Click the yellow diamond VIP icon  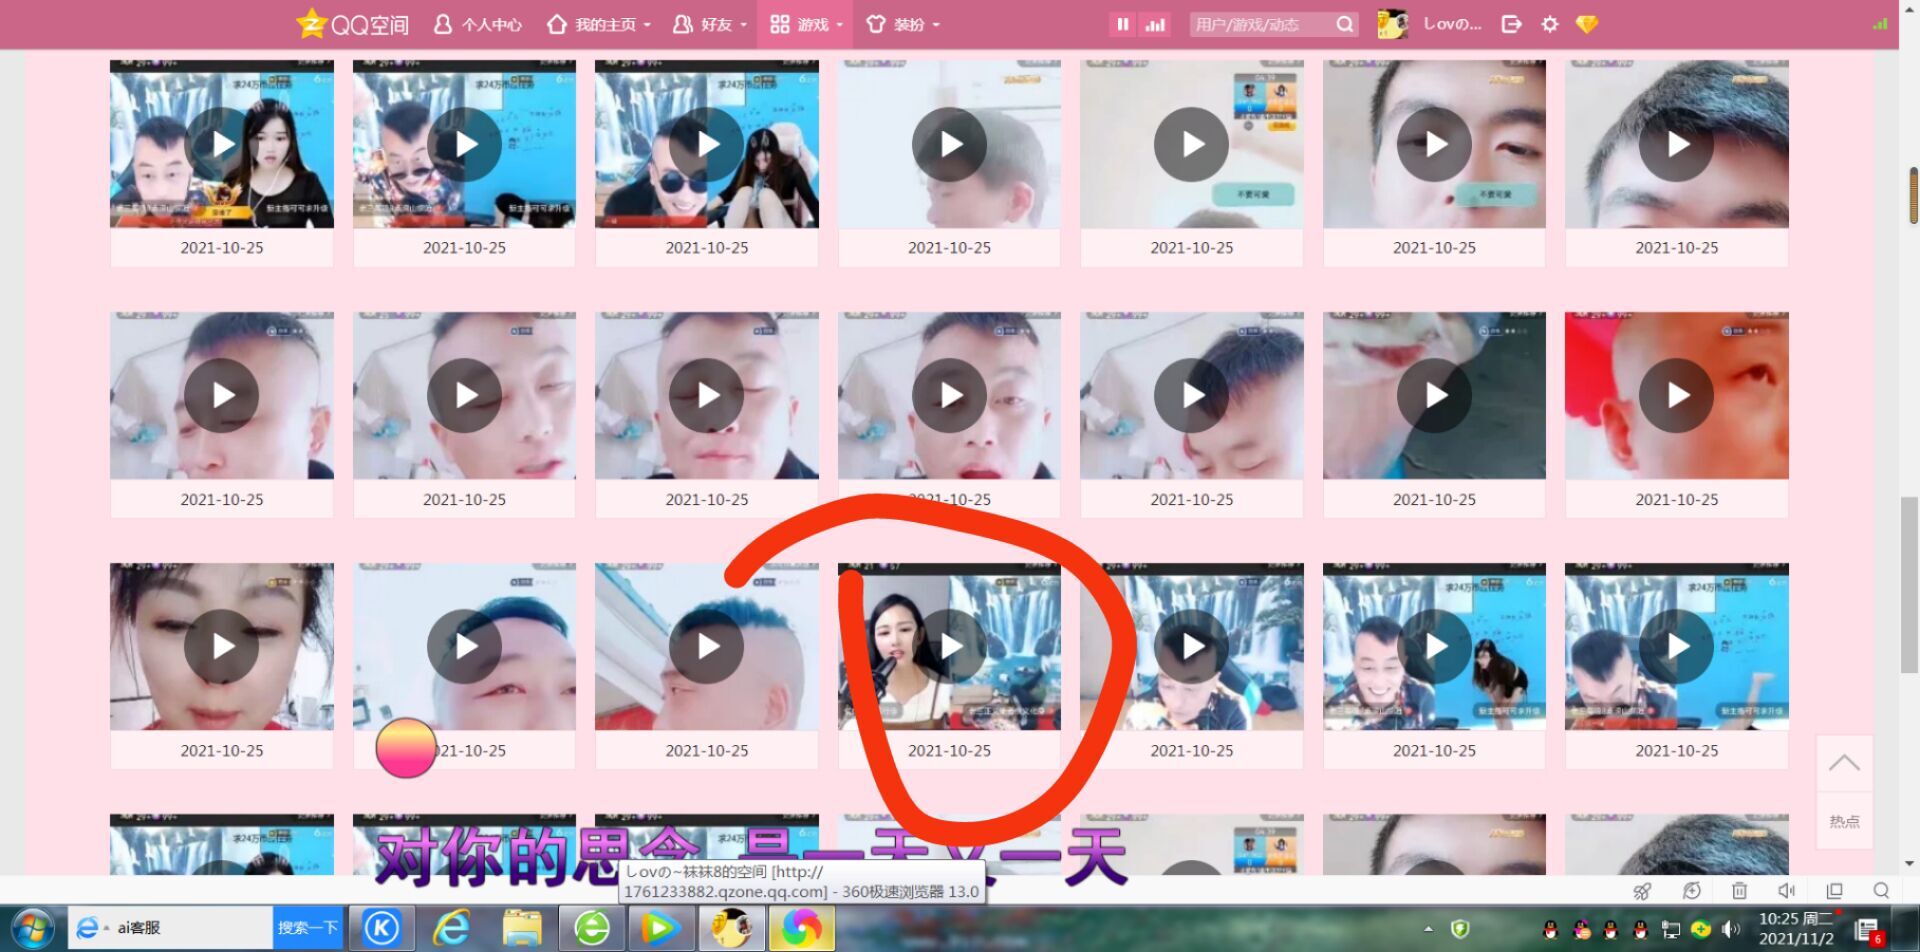tap(1587, 24)
